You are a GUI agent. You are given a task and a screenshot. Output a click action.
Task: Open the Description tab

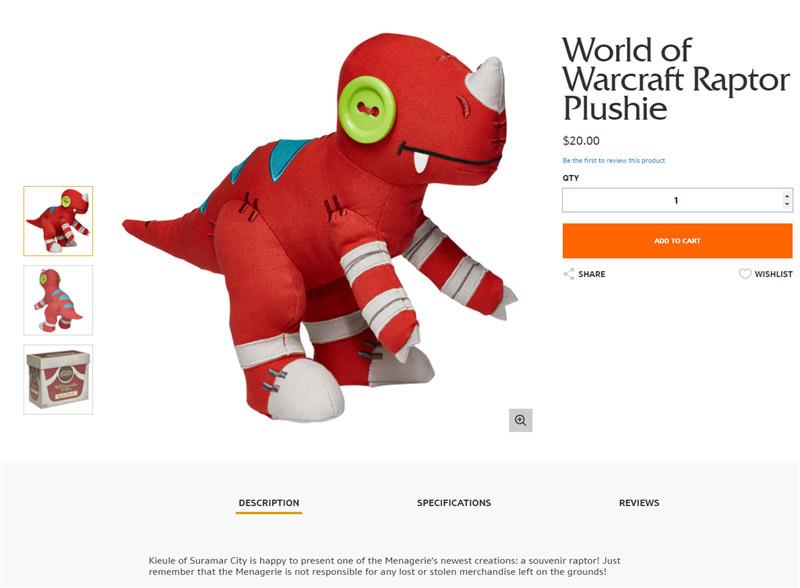pos(269,503)
